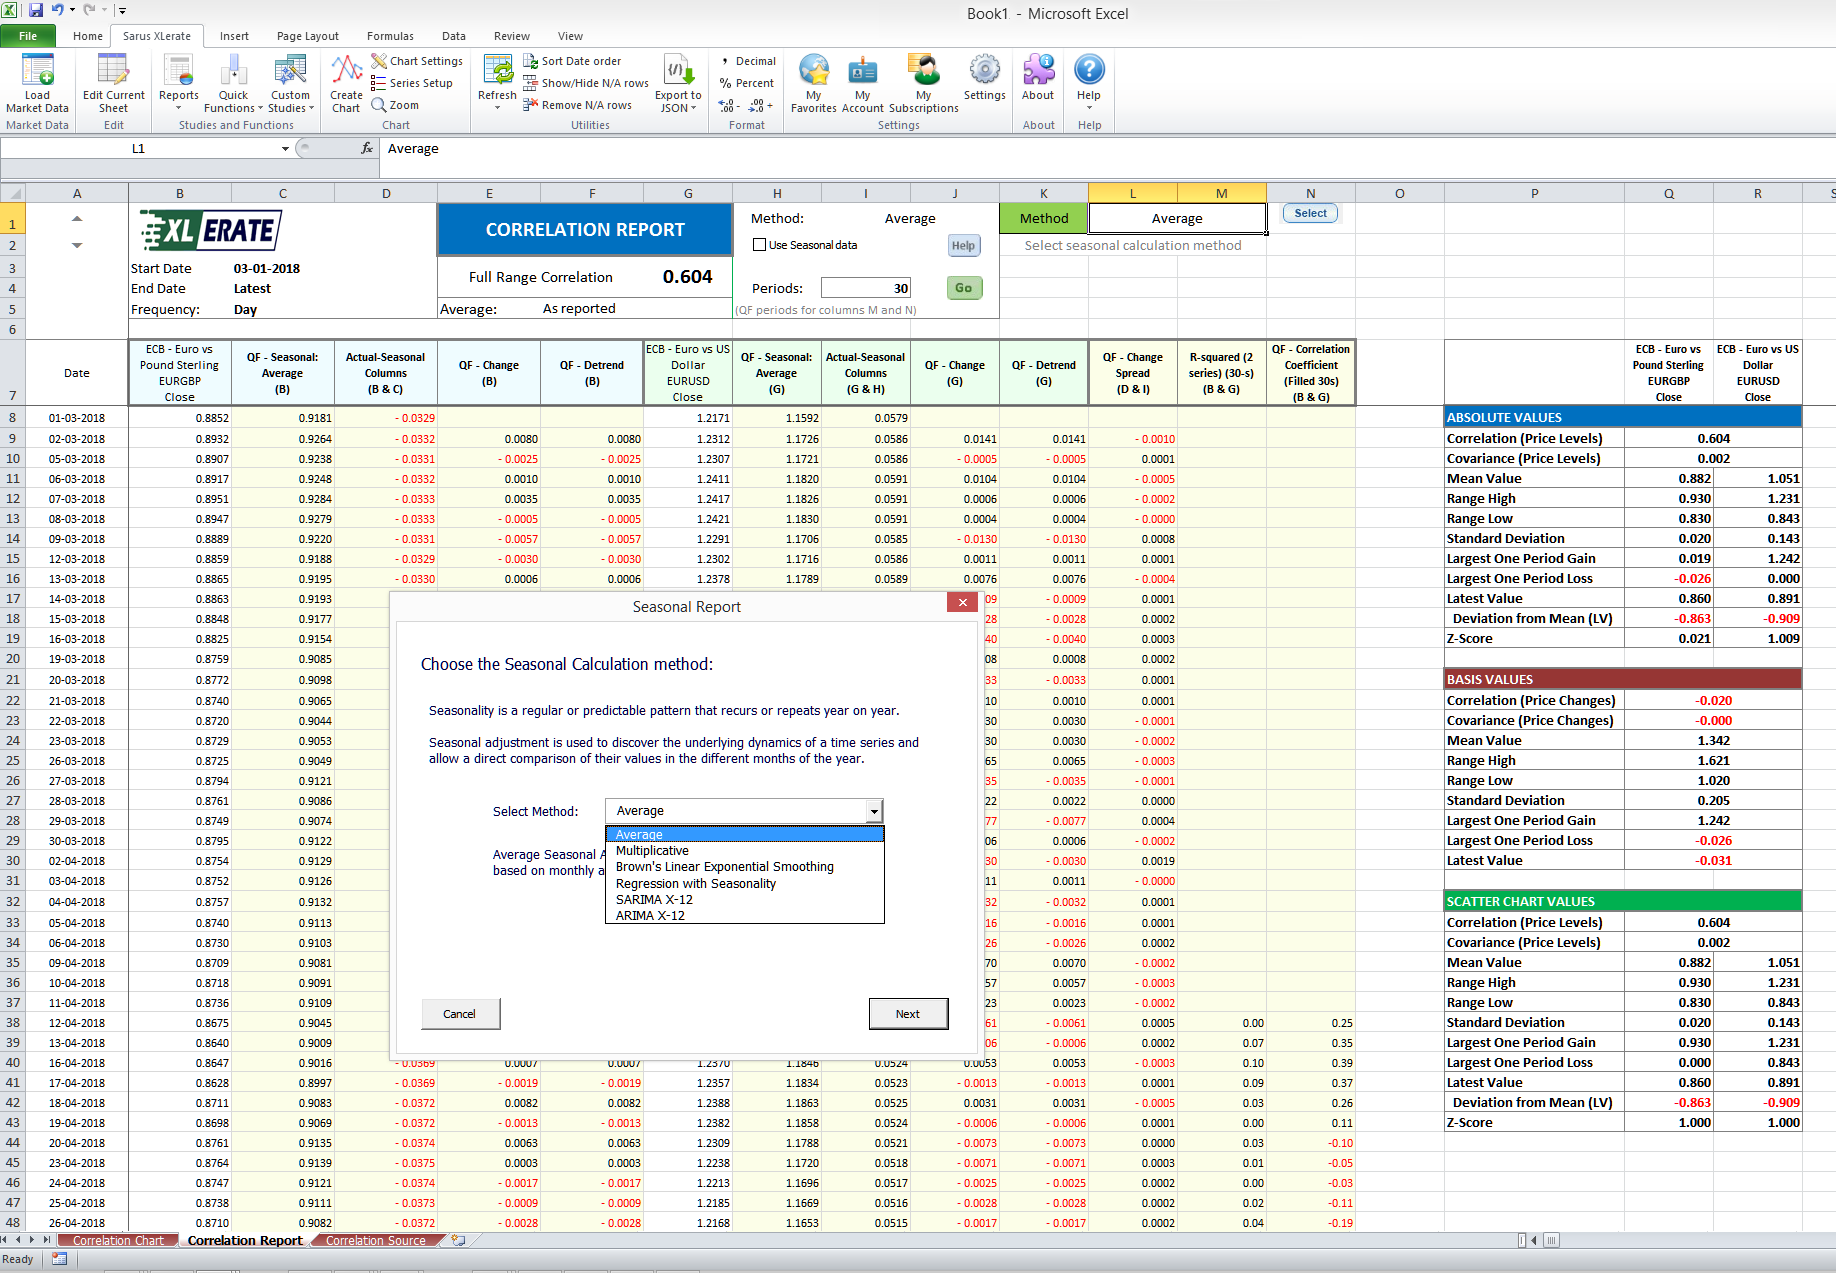1836x1273 pixels.
Task: Switch to the Correlation Chart sheet tab
Action: click(x=118, y=1241)
